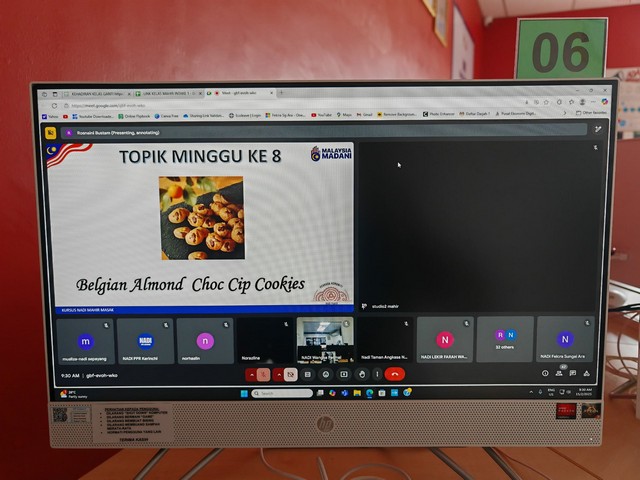Screen dimensions: 640x480
Task: Turn on the red camera button
Action: pos(291,374)
